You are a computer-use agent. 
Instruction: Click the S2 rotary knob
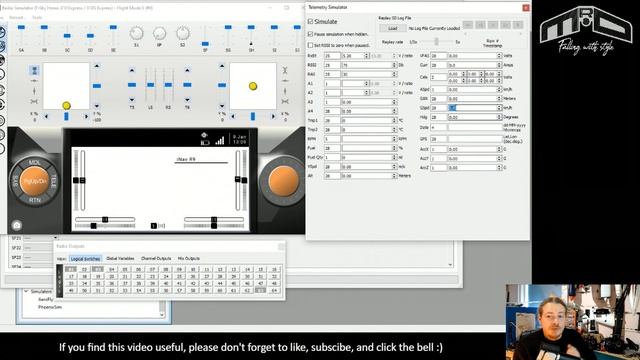pos(182,33)
